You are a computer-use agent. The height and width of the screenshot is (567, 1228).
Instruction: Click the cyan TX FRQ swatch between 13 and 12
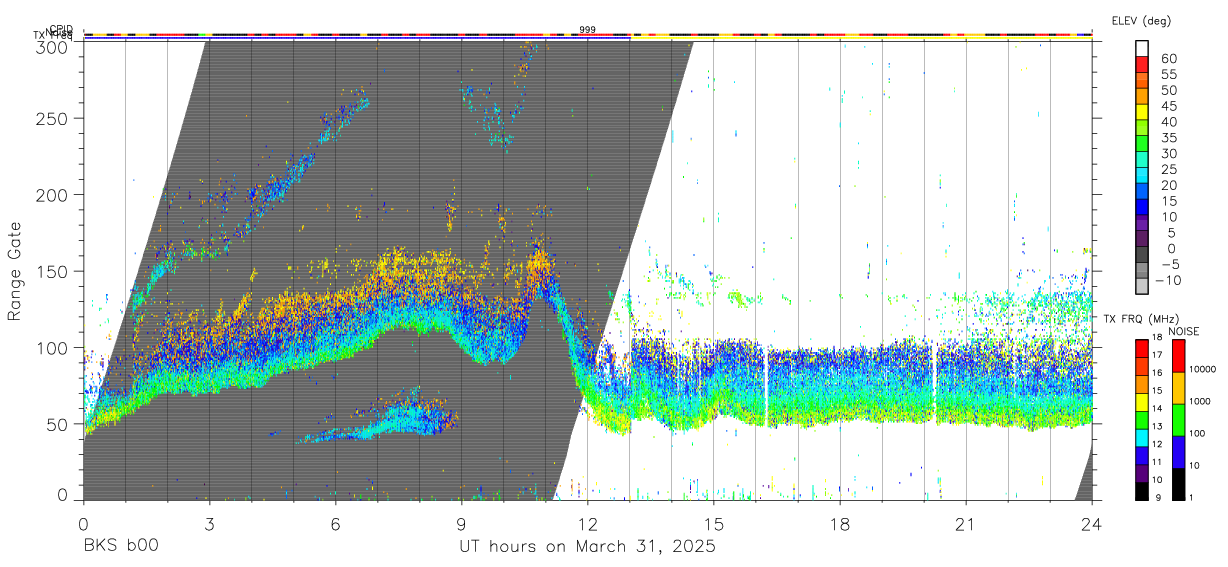point(1142,436)
